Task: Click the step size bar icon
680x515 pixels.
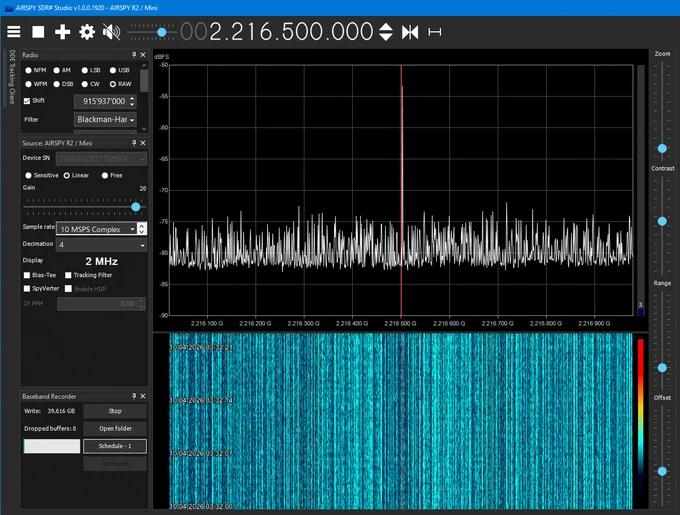Action: point(435,32)
